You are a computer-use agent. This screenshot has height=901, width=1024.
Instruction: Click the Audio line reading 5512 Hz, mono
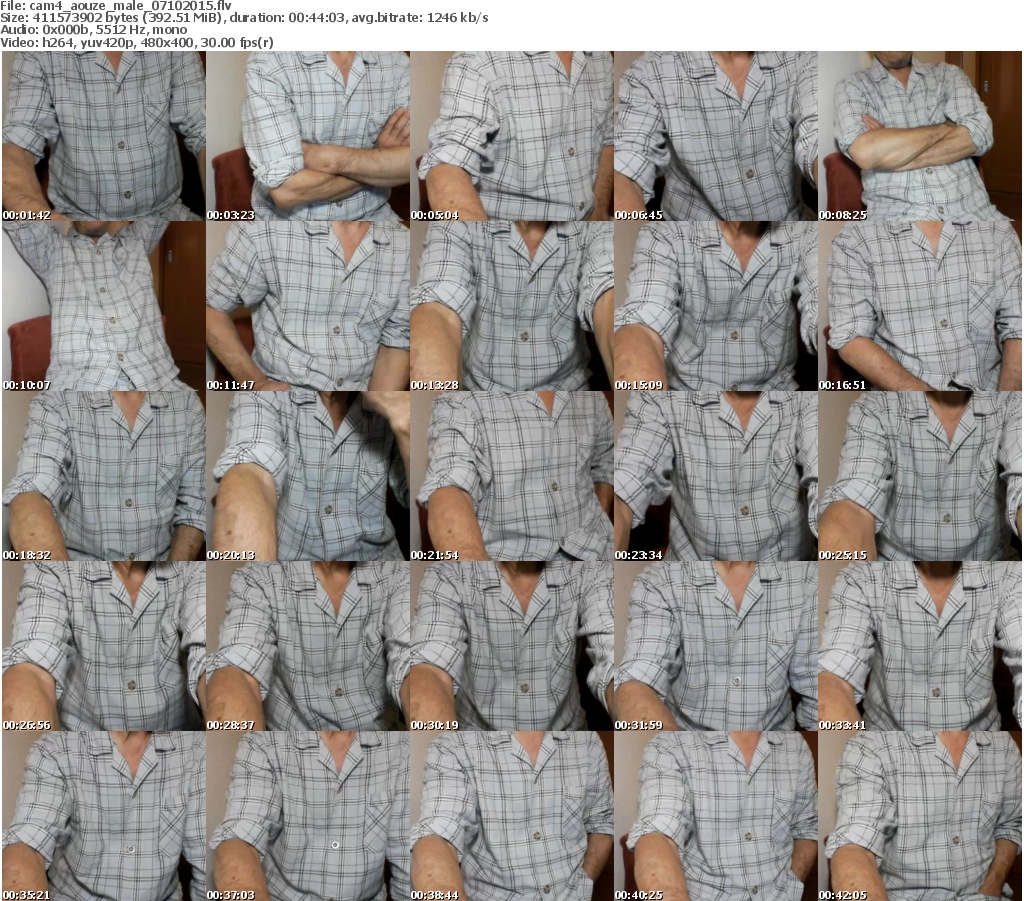[93, 30]
